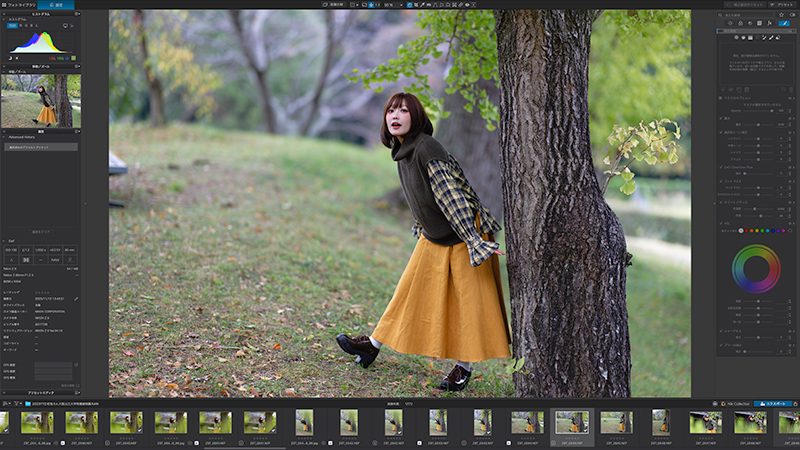Toggle highlight clipping sun icon under histogram
800x450 pixels.
17,58
